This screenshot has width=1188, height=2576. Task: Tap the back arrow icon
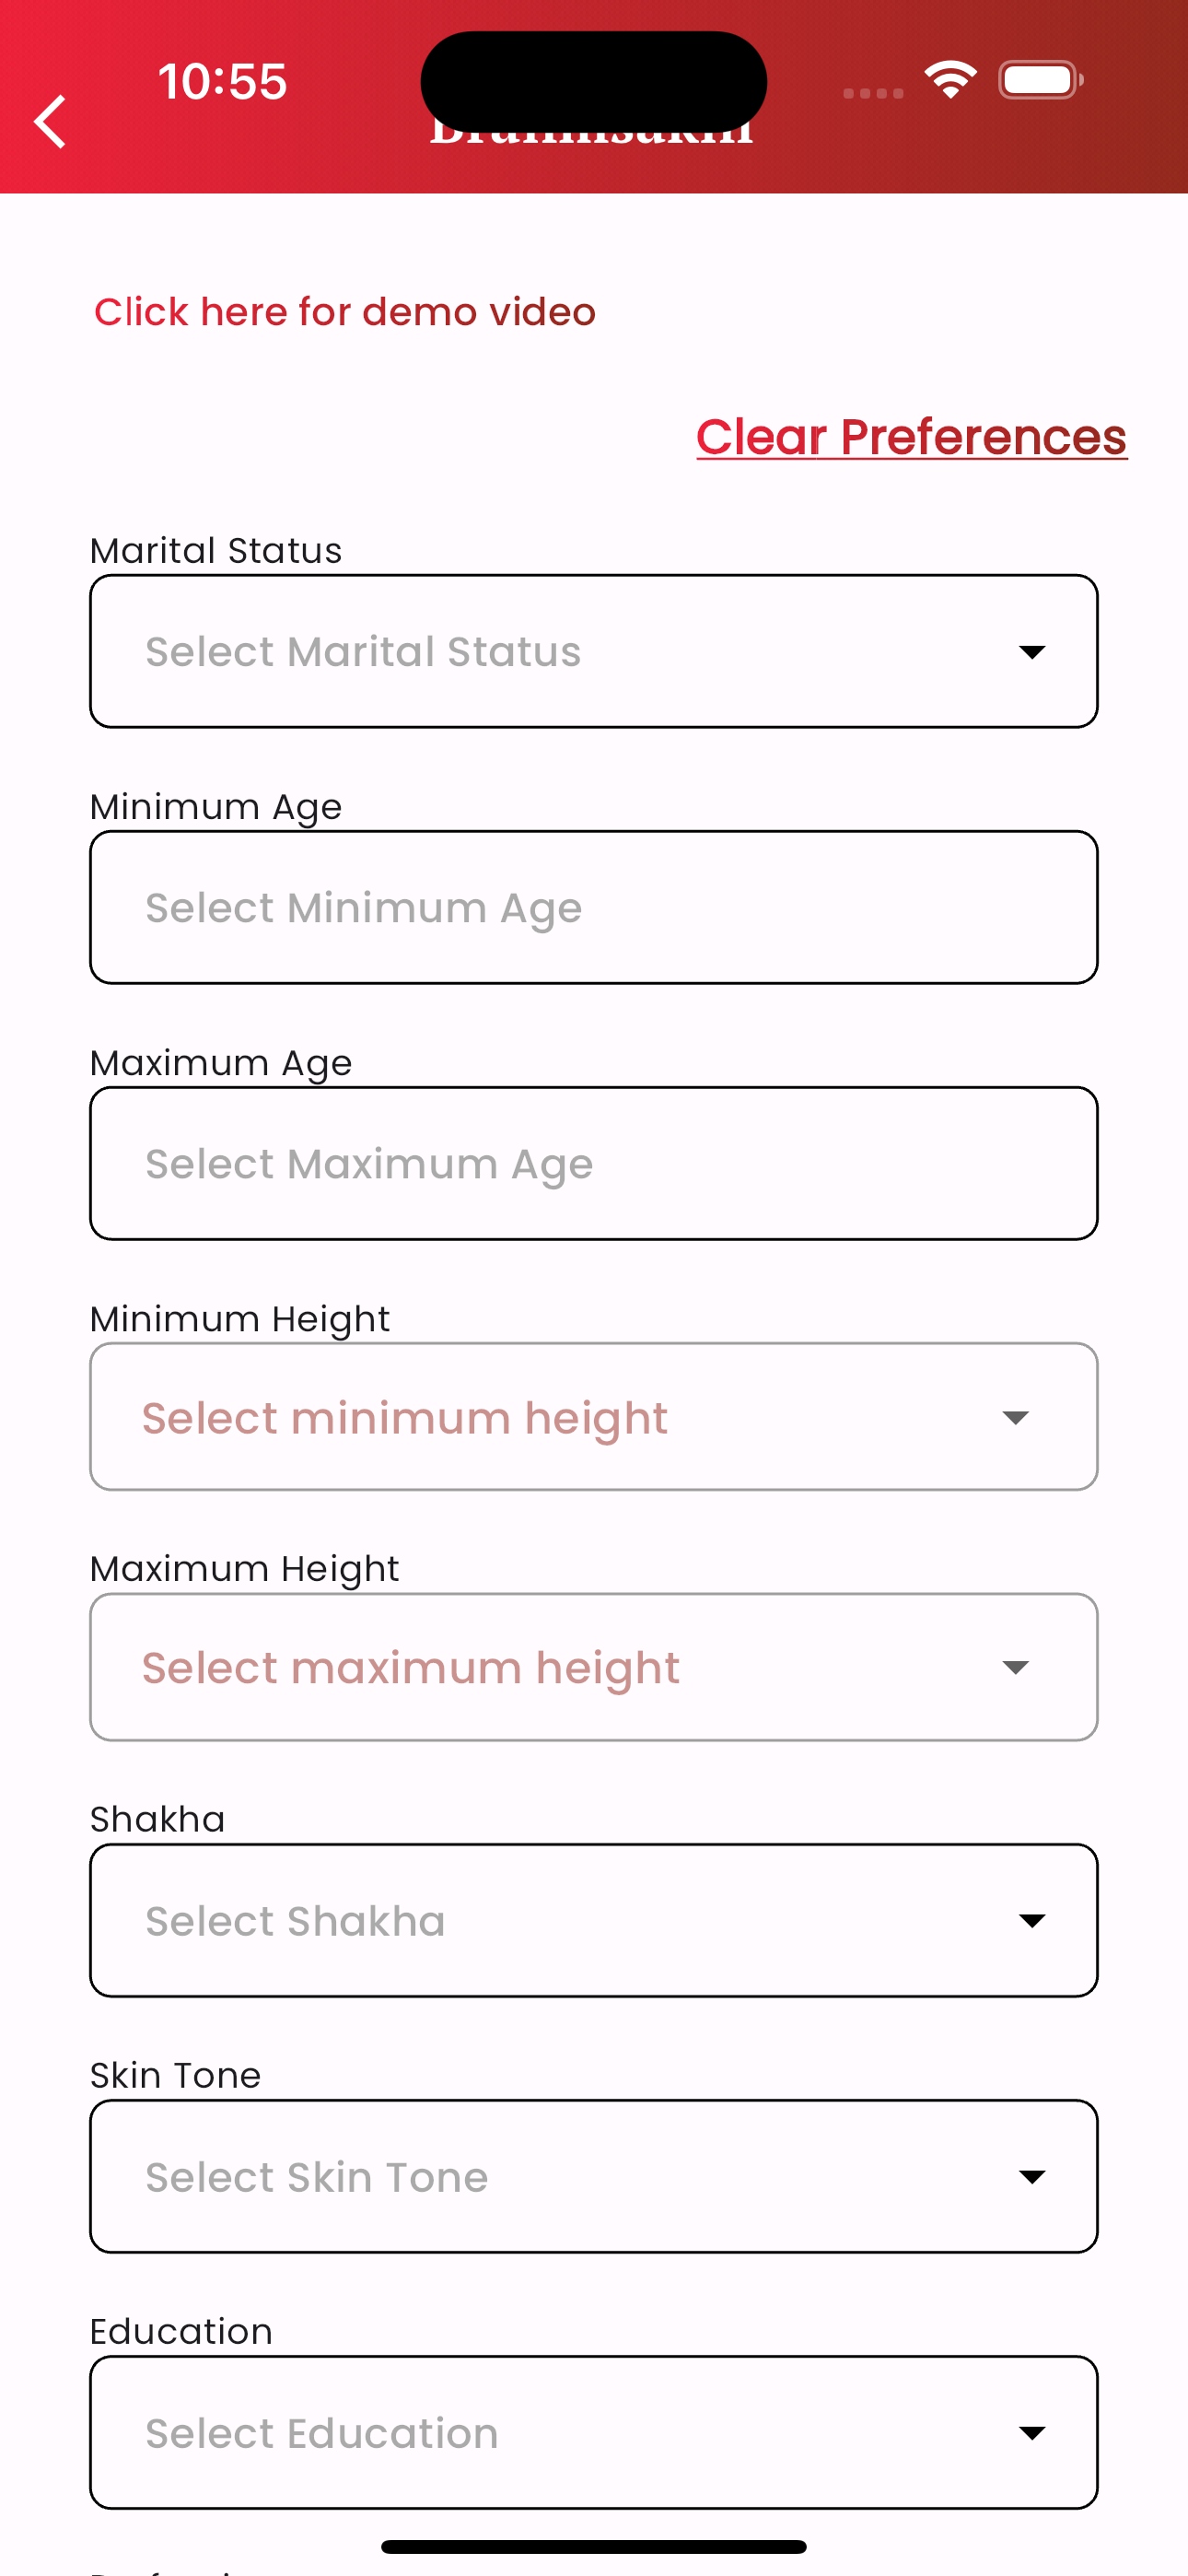click(x=50, y=122)
